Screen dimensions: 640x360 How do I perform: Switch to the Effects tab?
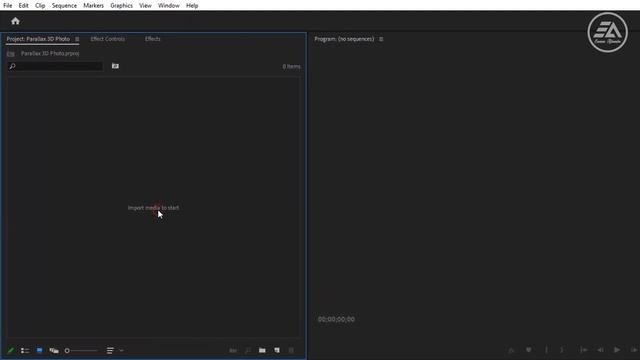(153, 39)
